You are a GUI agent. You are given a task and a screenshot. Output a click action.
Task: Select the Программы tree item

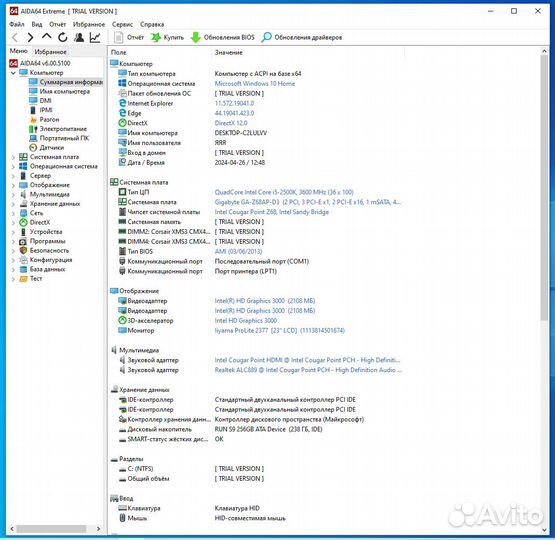(x=42, y=241)
